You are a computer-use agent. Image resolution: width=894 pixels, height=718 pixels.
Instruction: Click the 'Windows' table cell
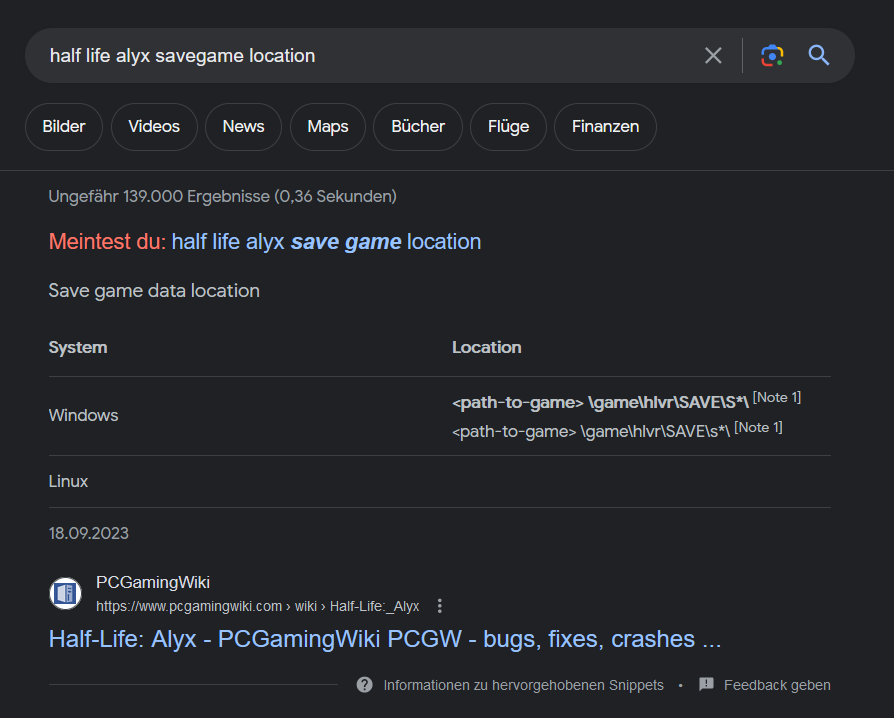click(x=83, y=415)
